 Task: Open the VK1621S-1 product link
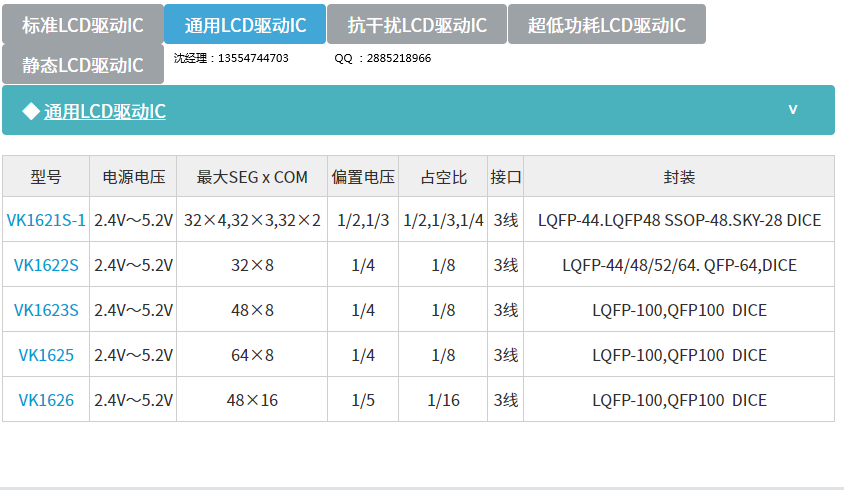[x=46, y=220]
